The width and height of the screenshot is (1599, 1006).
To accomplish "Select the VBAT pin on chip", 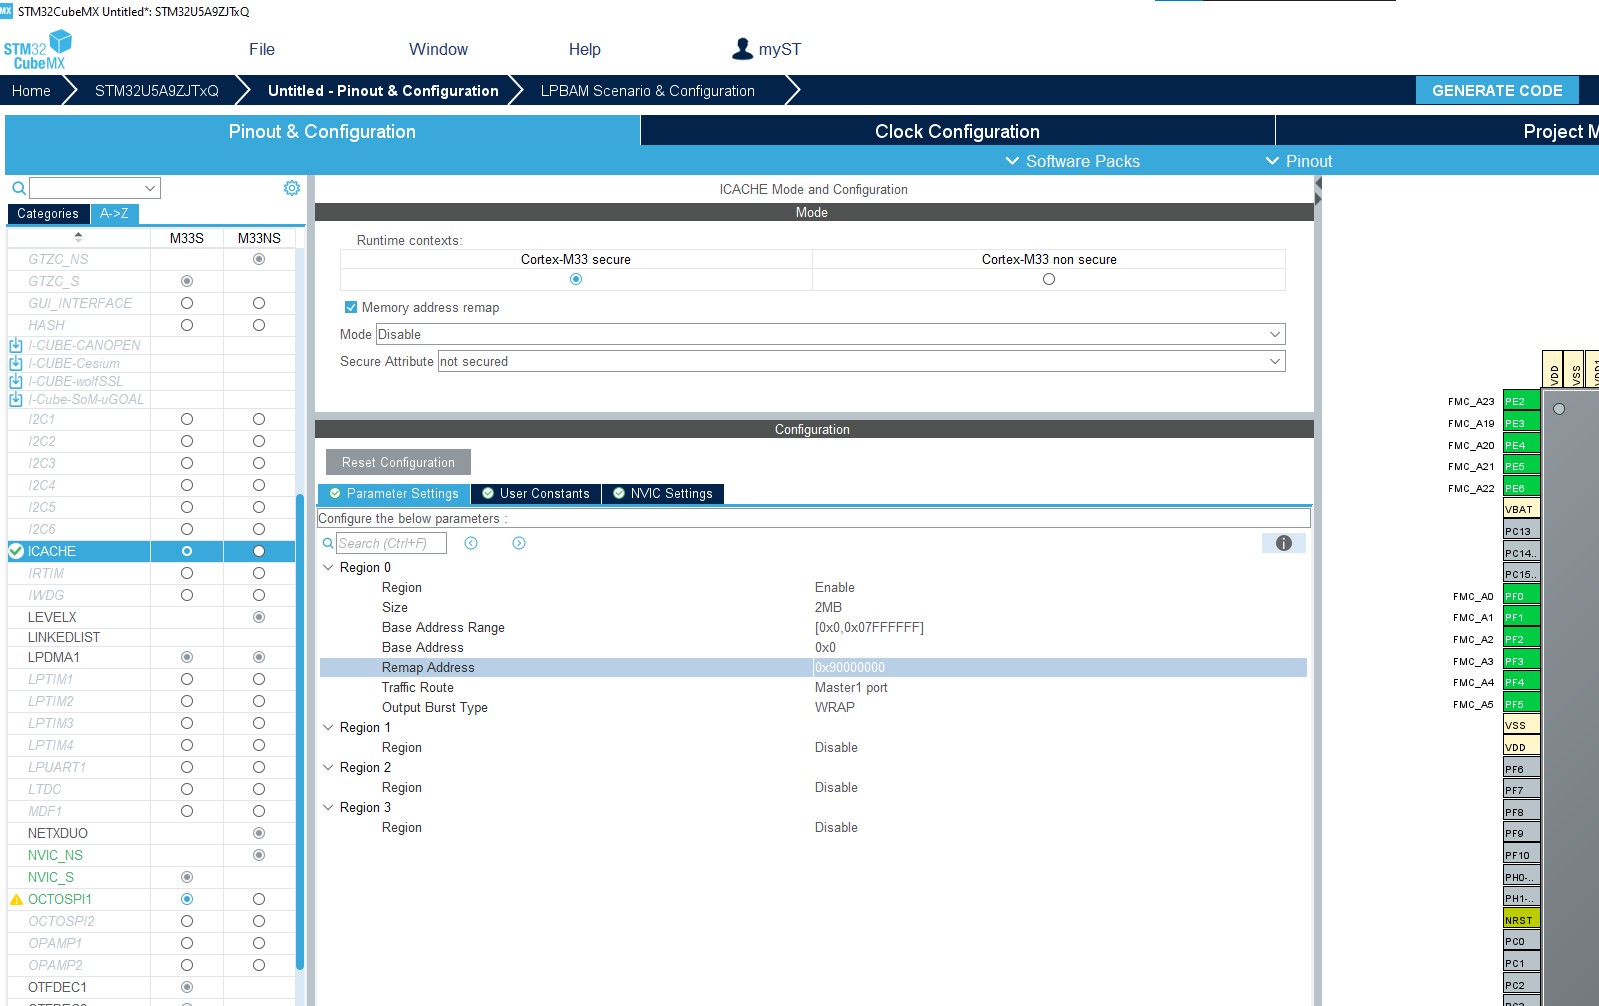I will (x=1521, y=509).
